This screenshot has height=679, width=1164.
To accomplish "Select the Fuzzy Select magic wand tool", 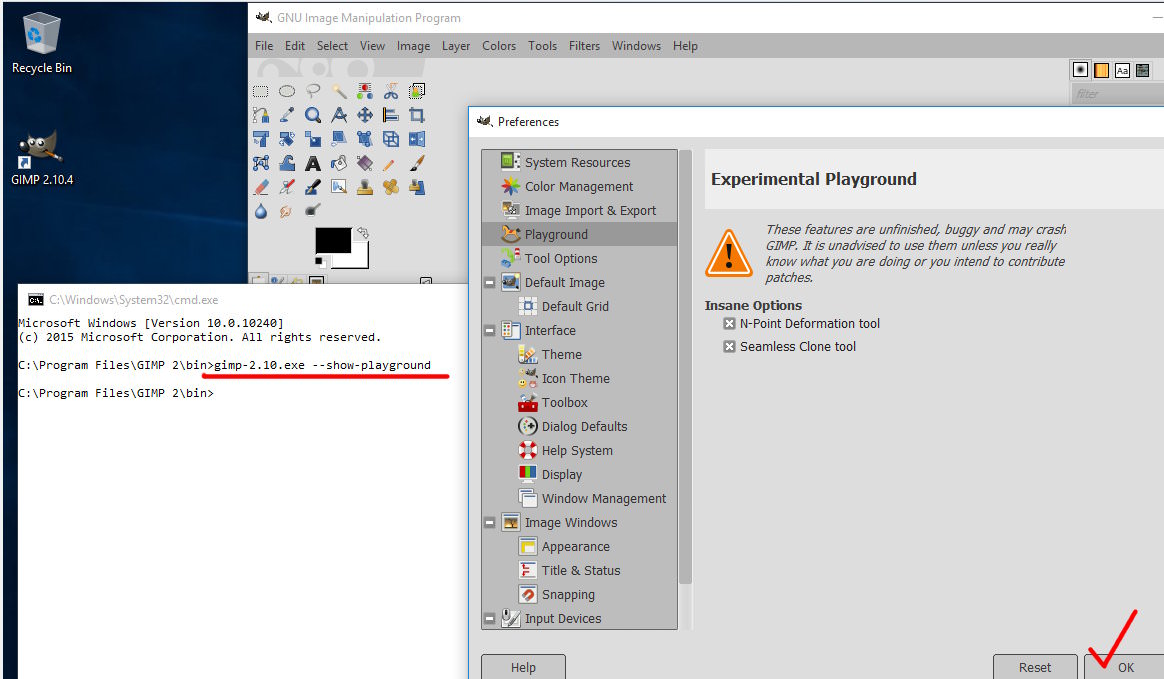I will click(x=339, y=91).
